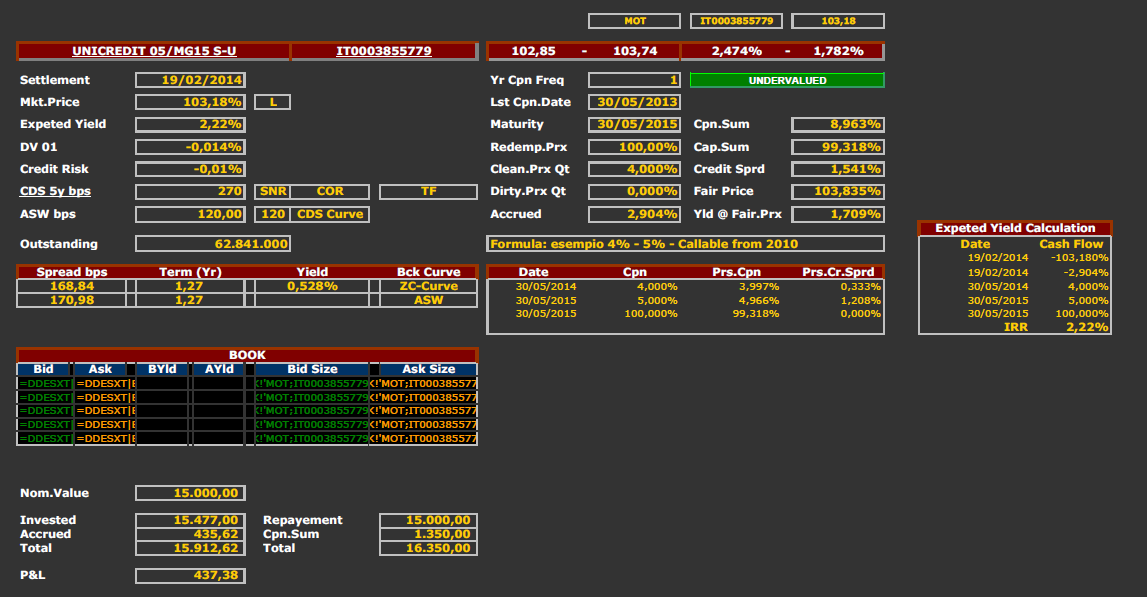1147x597 pixels.
Task: Select the Fair Price value 103,835%
Action: (838, 192)
